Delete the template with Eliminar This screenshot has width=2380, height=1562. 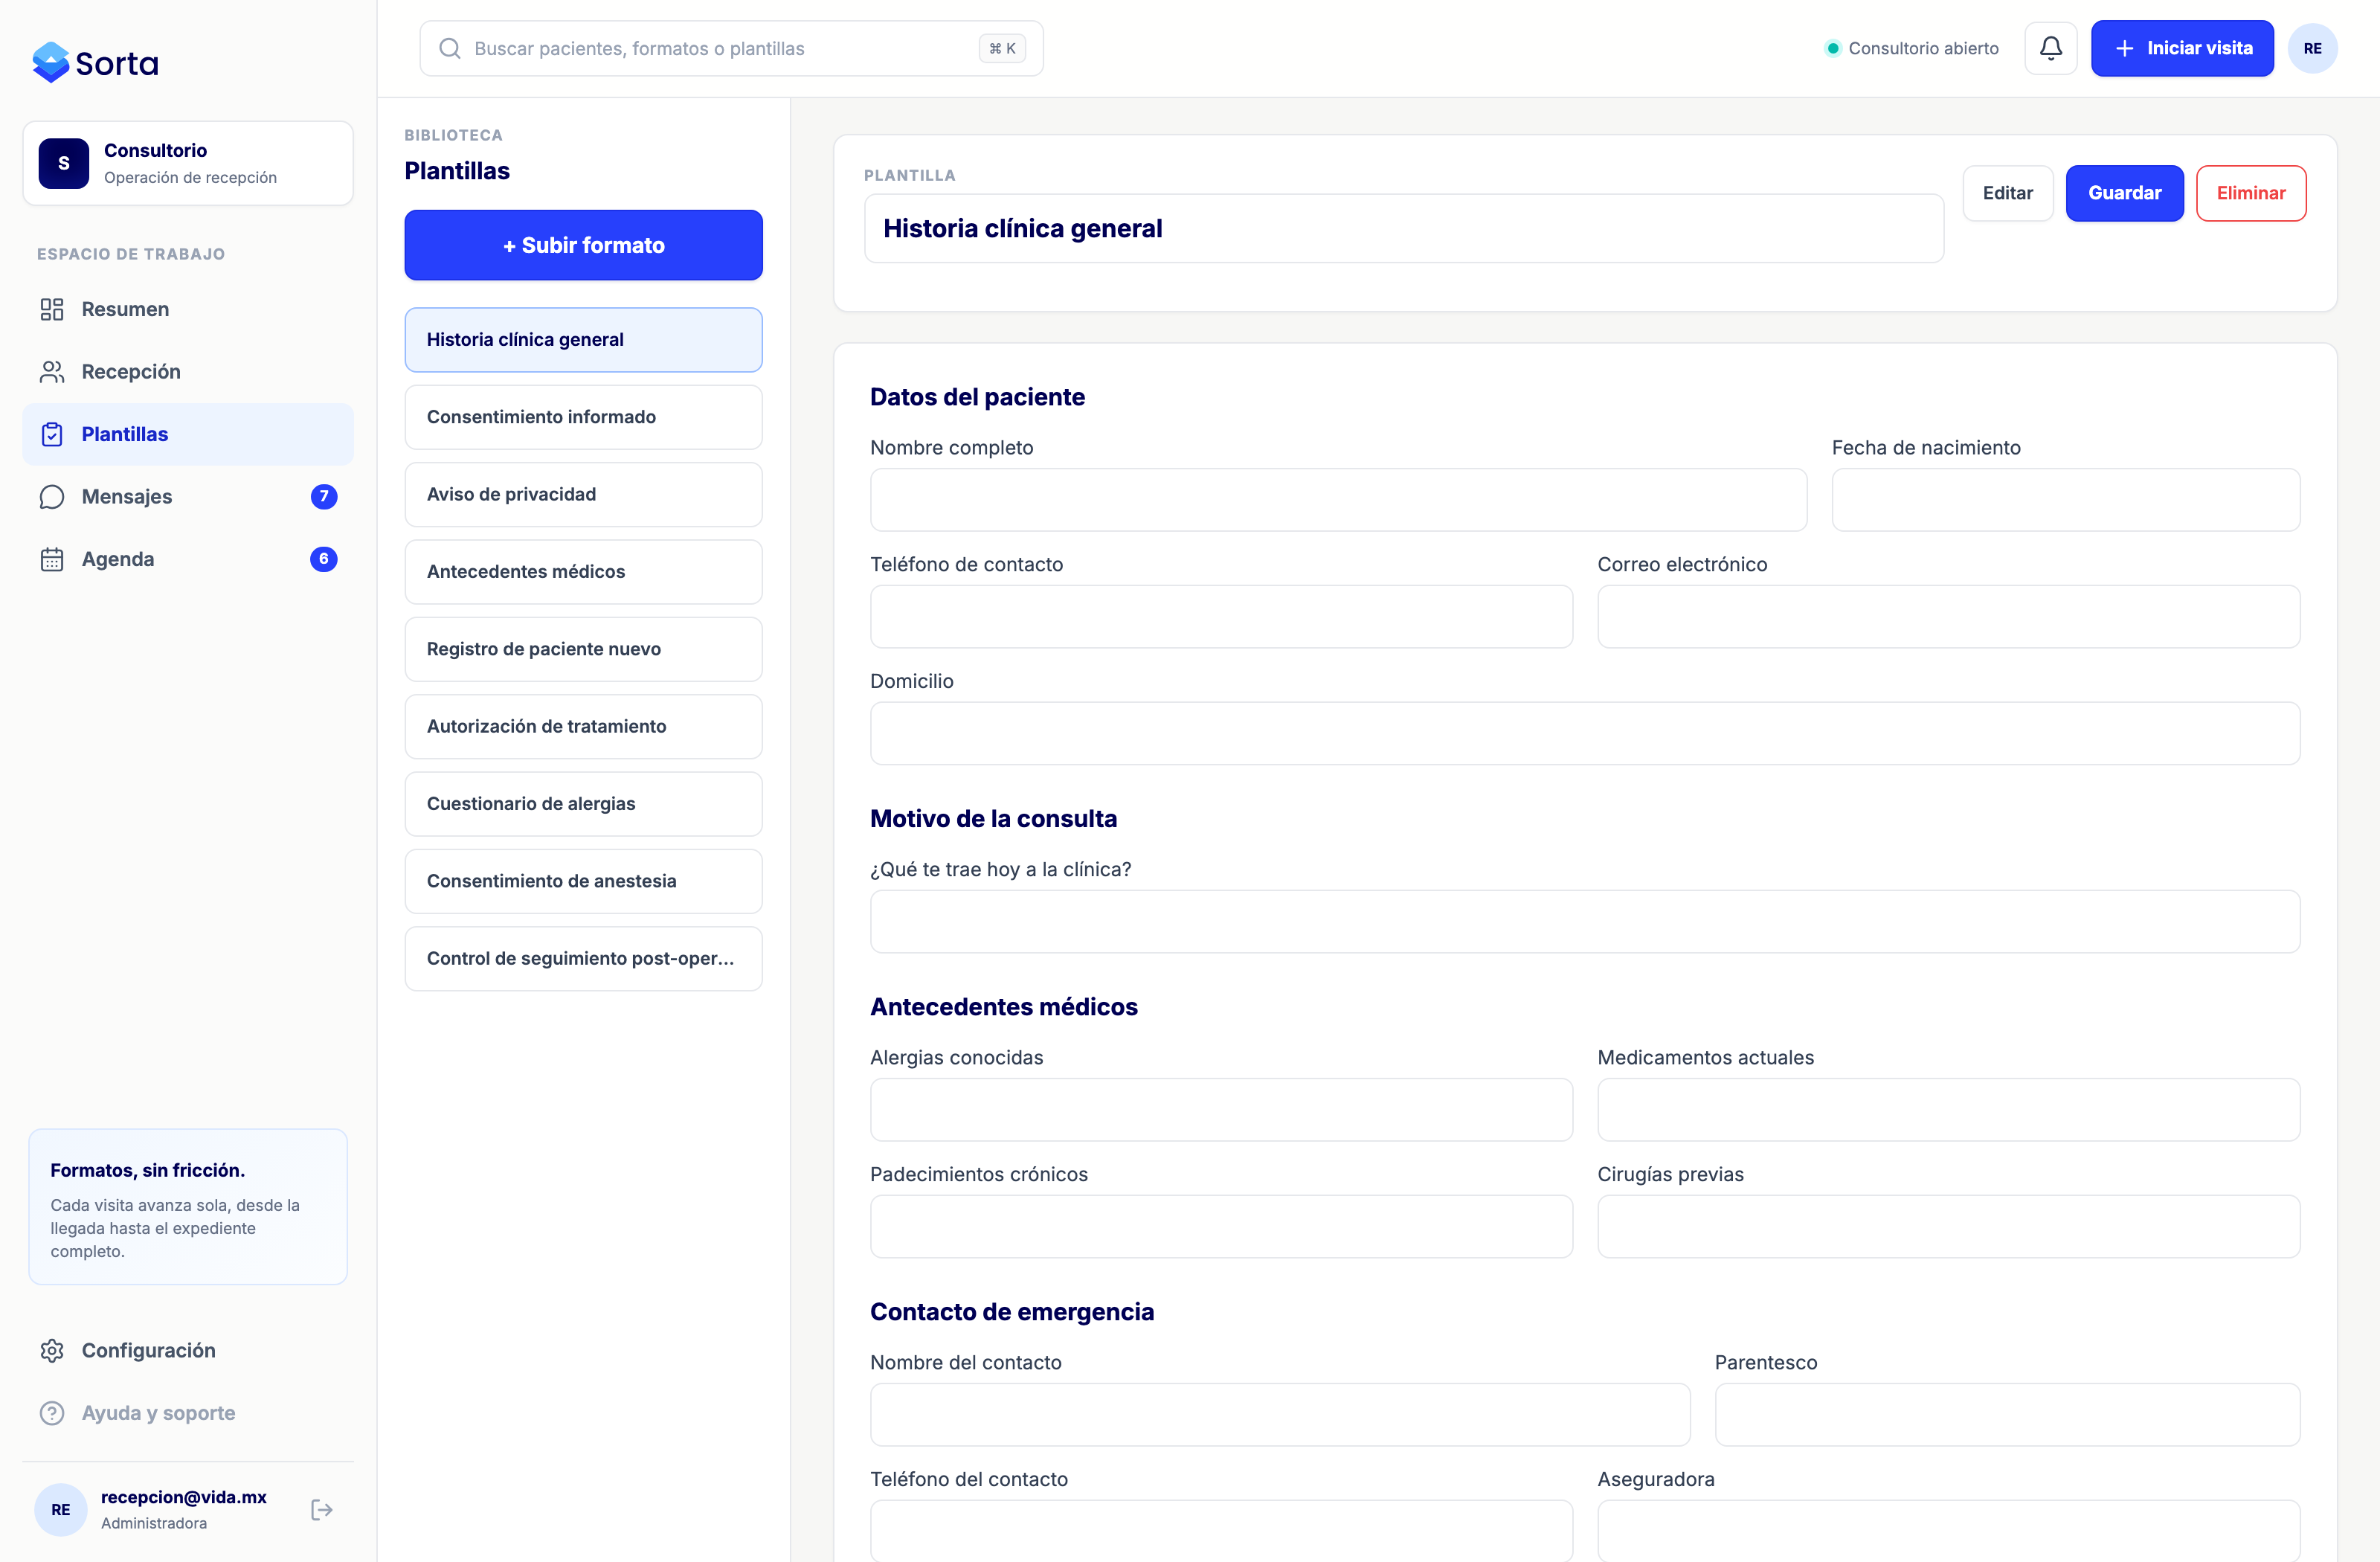point(2250,193)
